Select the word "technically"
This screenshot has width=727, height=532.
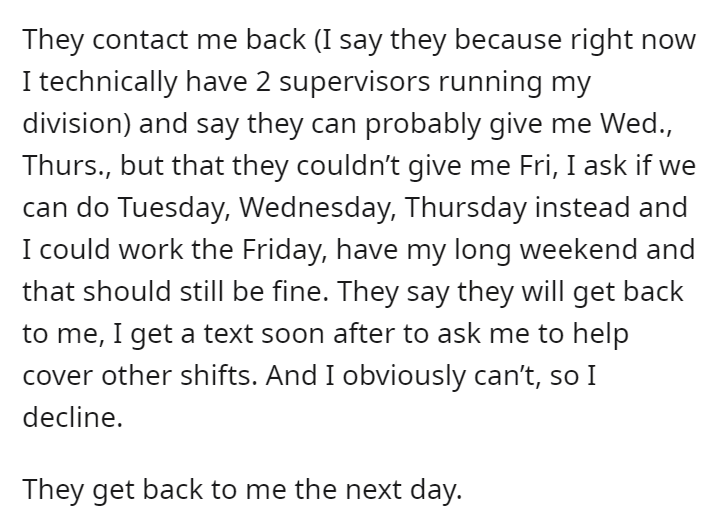tap(108, 82)
